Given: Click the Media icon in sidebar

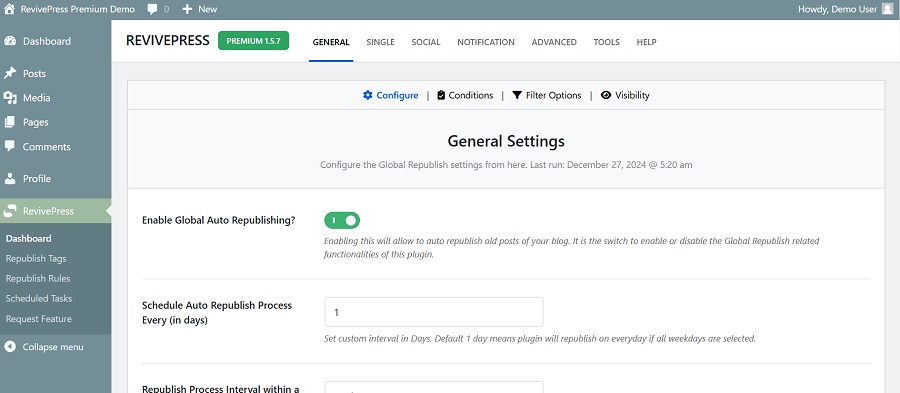Looking at the screenshot, I should click(x=10, y=98).
